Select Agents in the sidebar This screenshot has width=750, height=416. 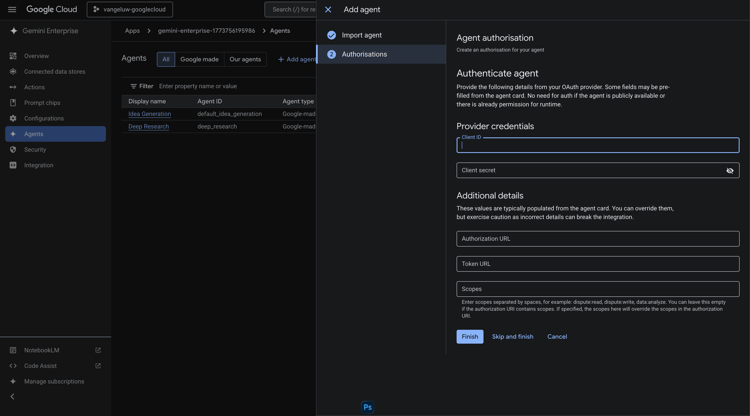55,134
